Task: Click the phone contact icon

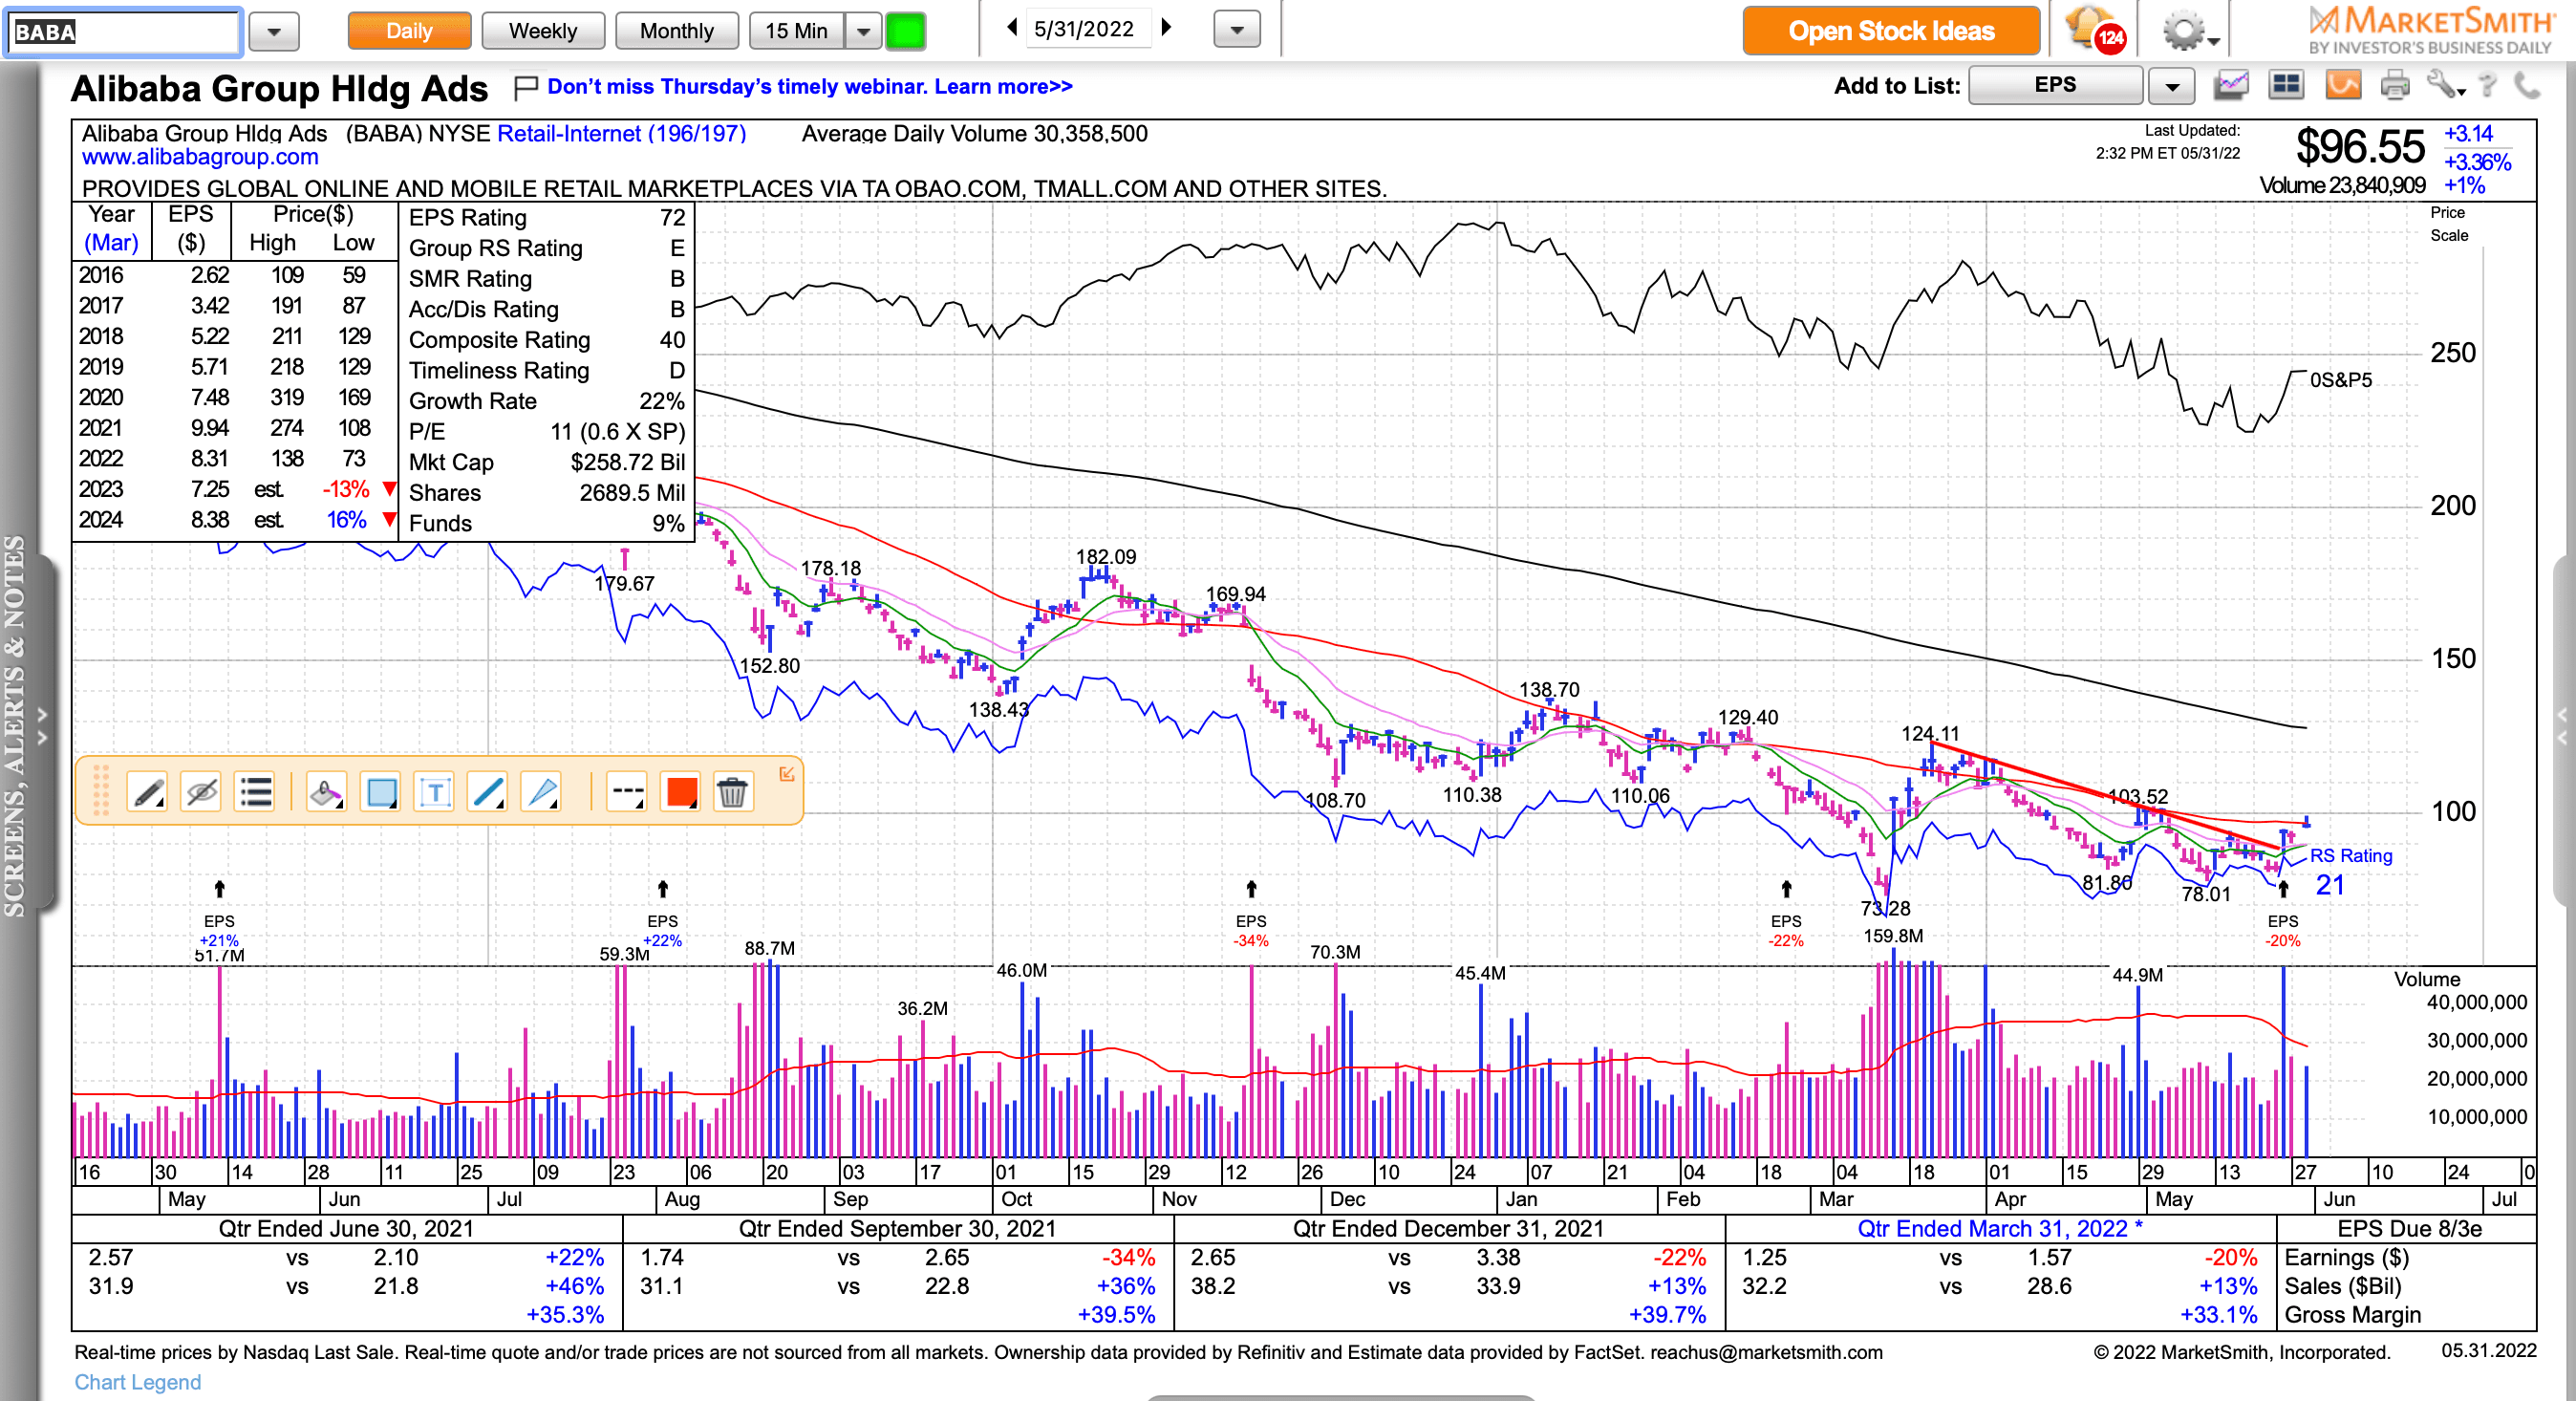Action: pos(2527,86)
